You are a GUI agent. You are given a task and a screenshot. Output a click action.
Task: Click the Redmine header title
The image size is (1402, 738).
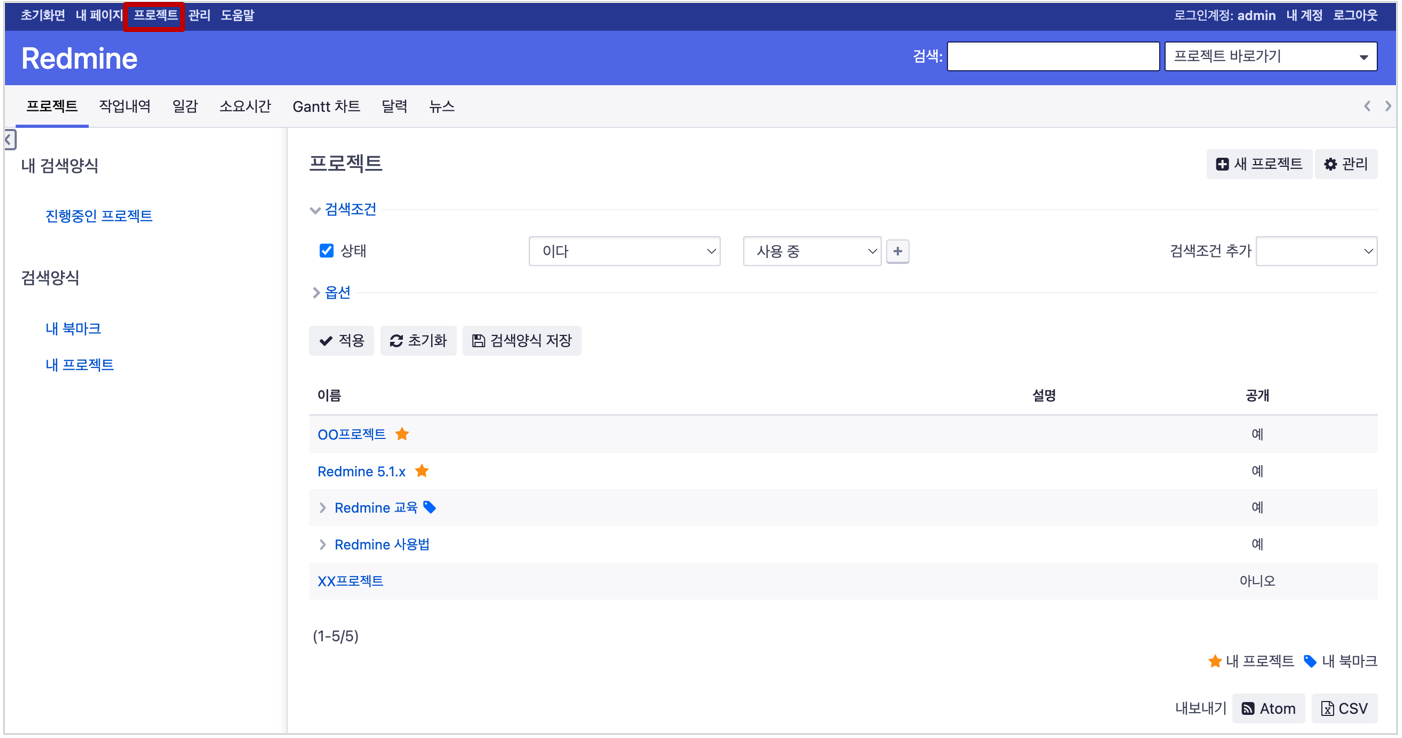(79, 58)
